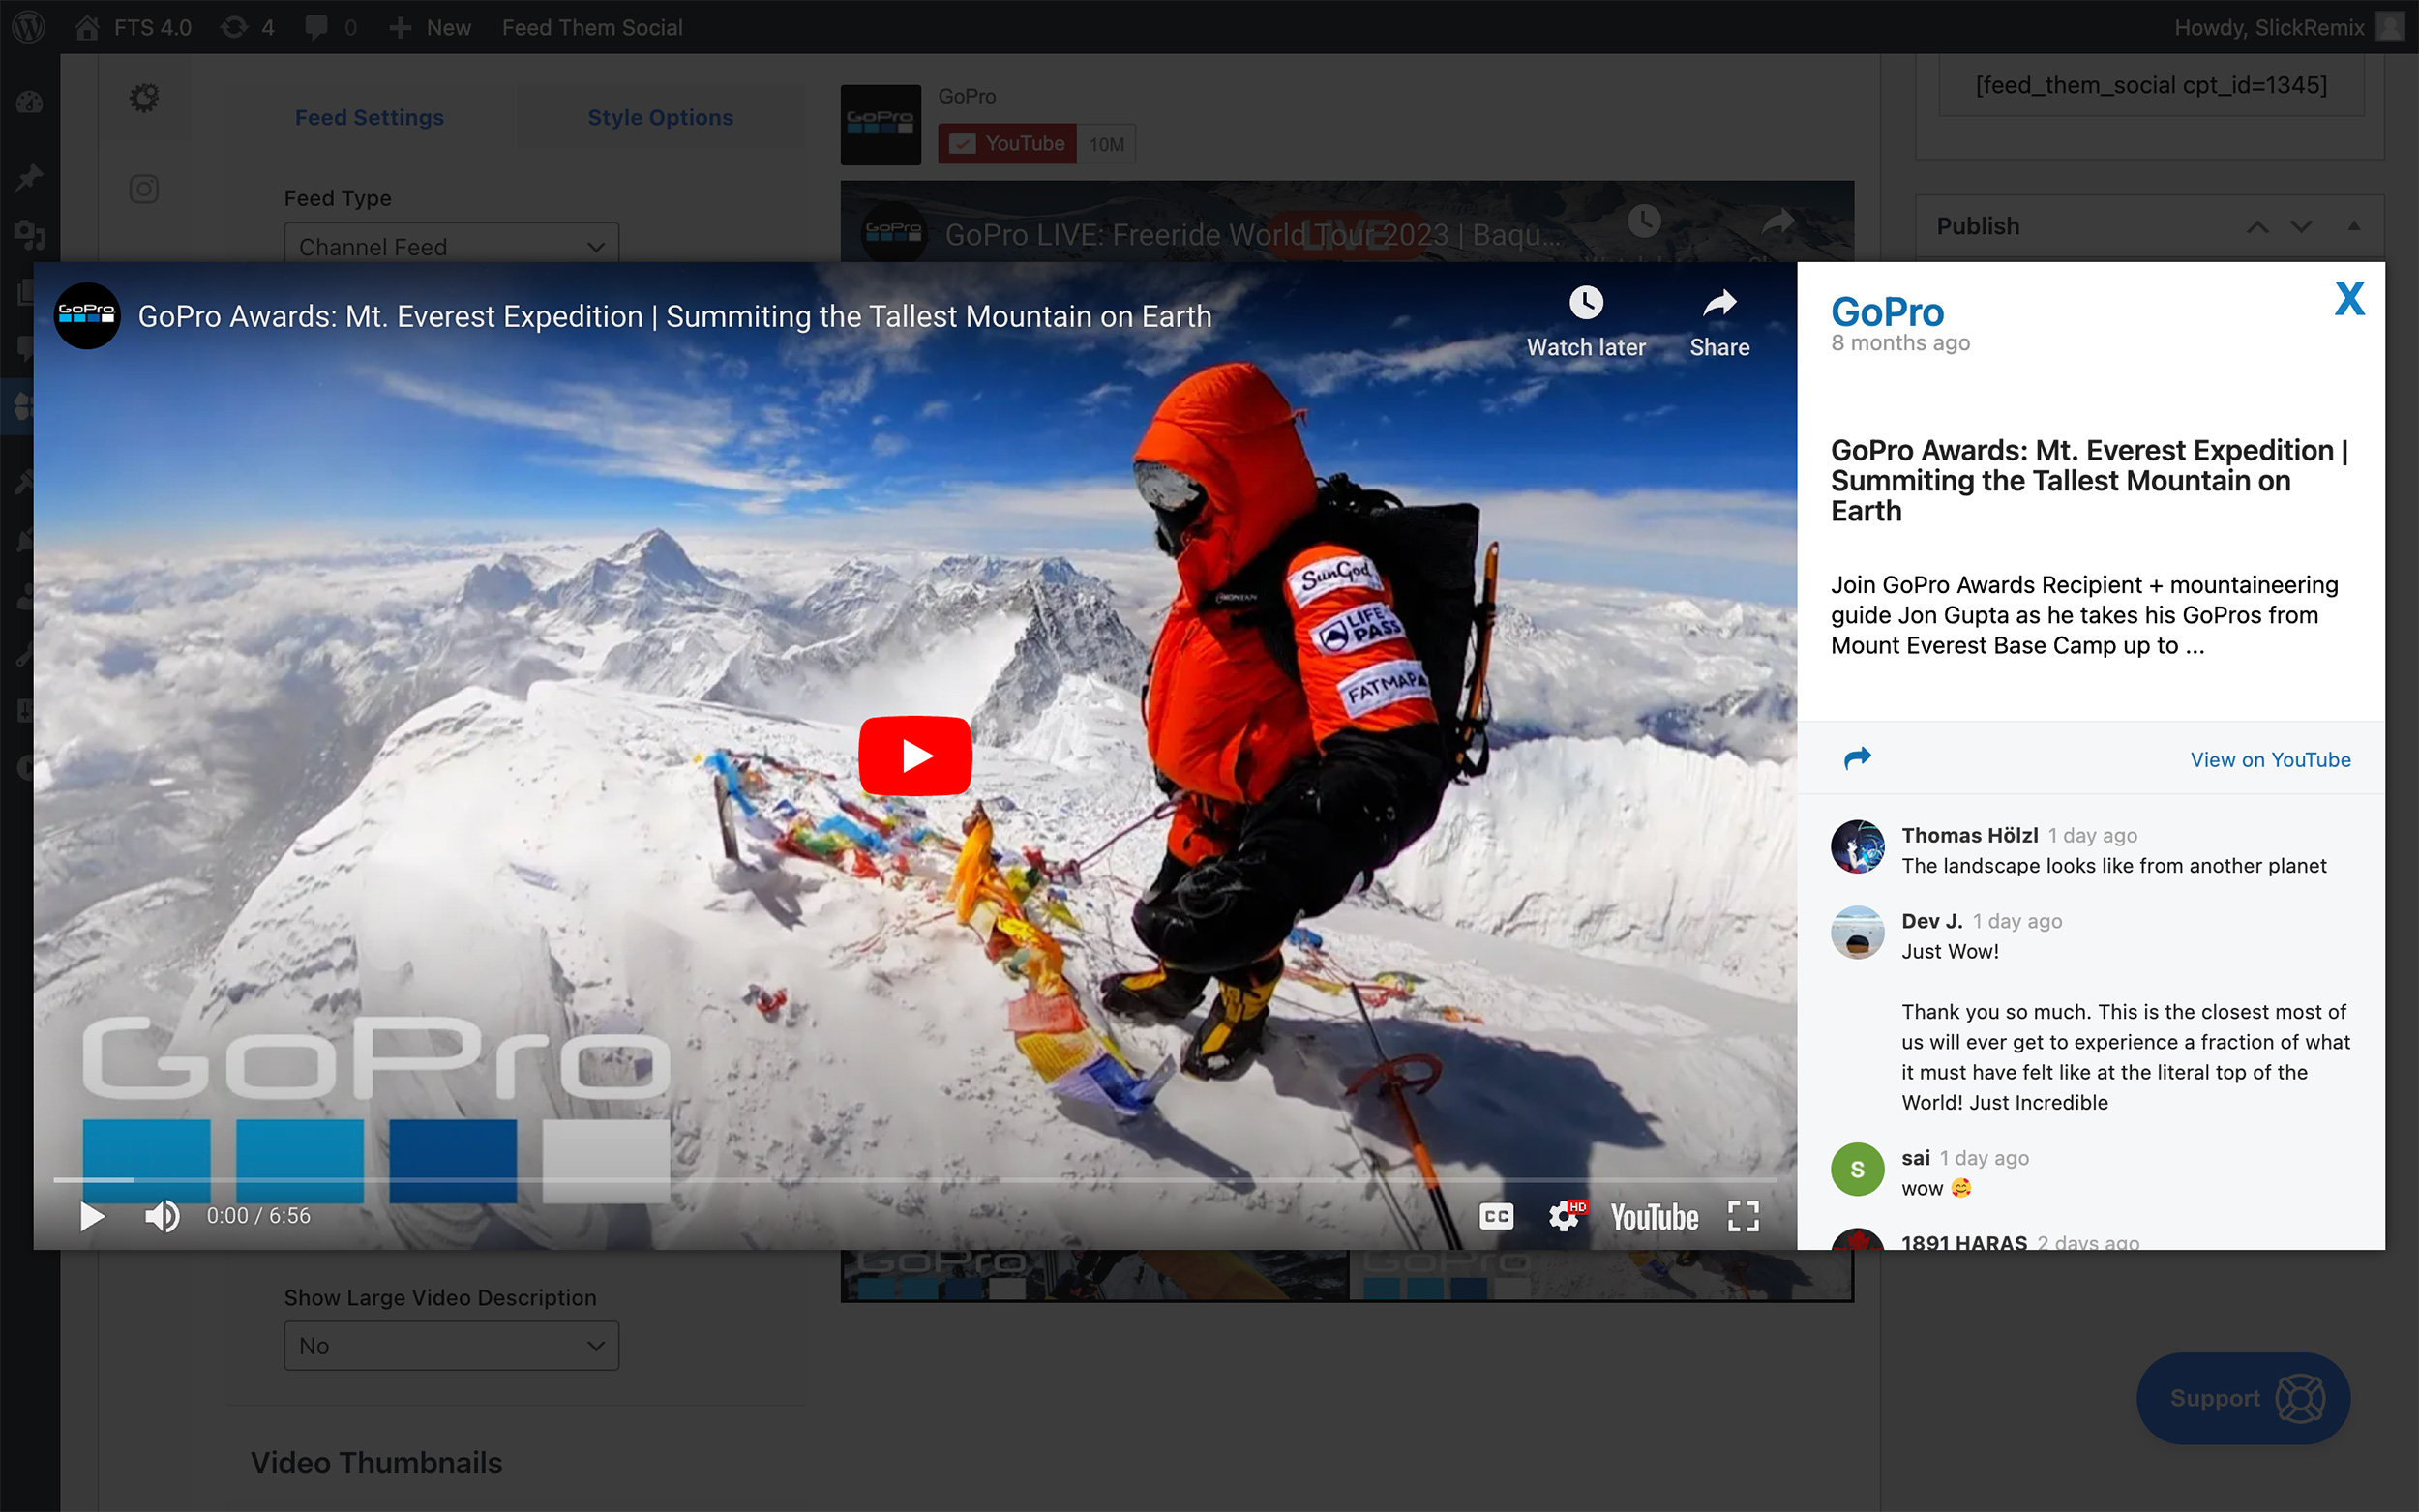Click the Watch later clock icon
Image resolution: width=2419 pixels, height=1512 pixels.
point(1586,303)
